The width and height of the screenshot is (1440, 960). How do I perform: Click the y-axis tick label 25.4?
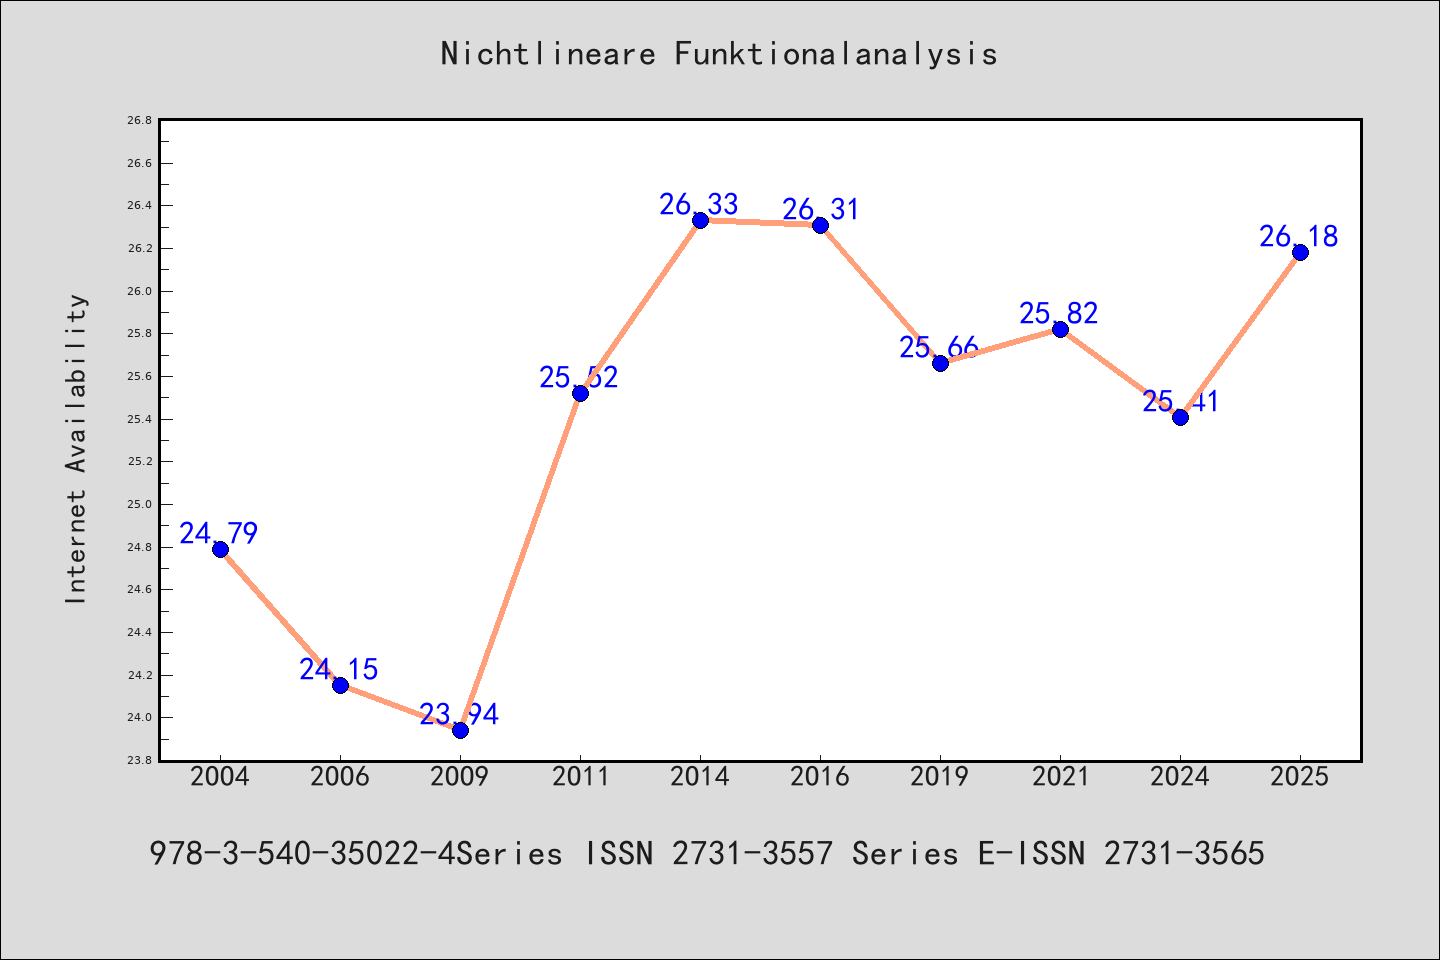point(139,419)
